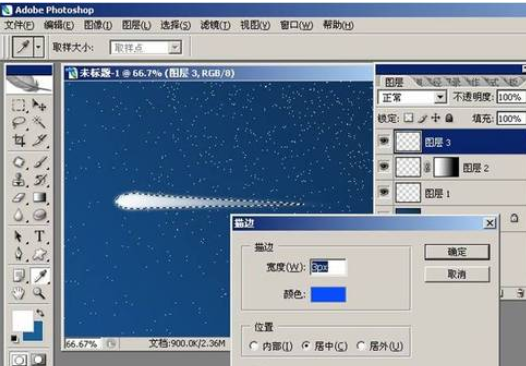Open the 图层(L) menu
The width and height of the screenshot is (526, 366).
point(137,25)
